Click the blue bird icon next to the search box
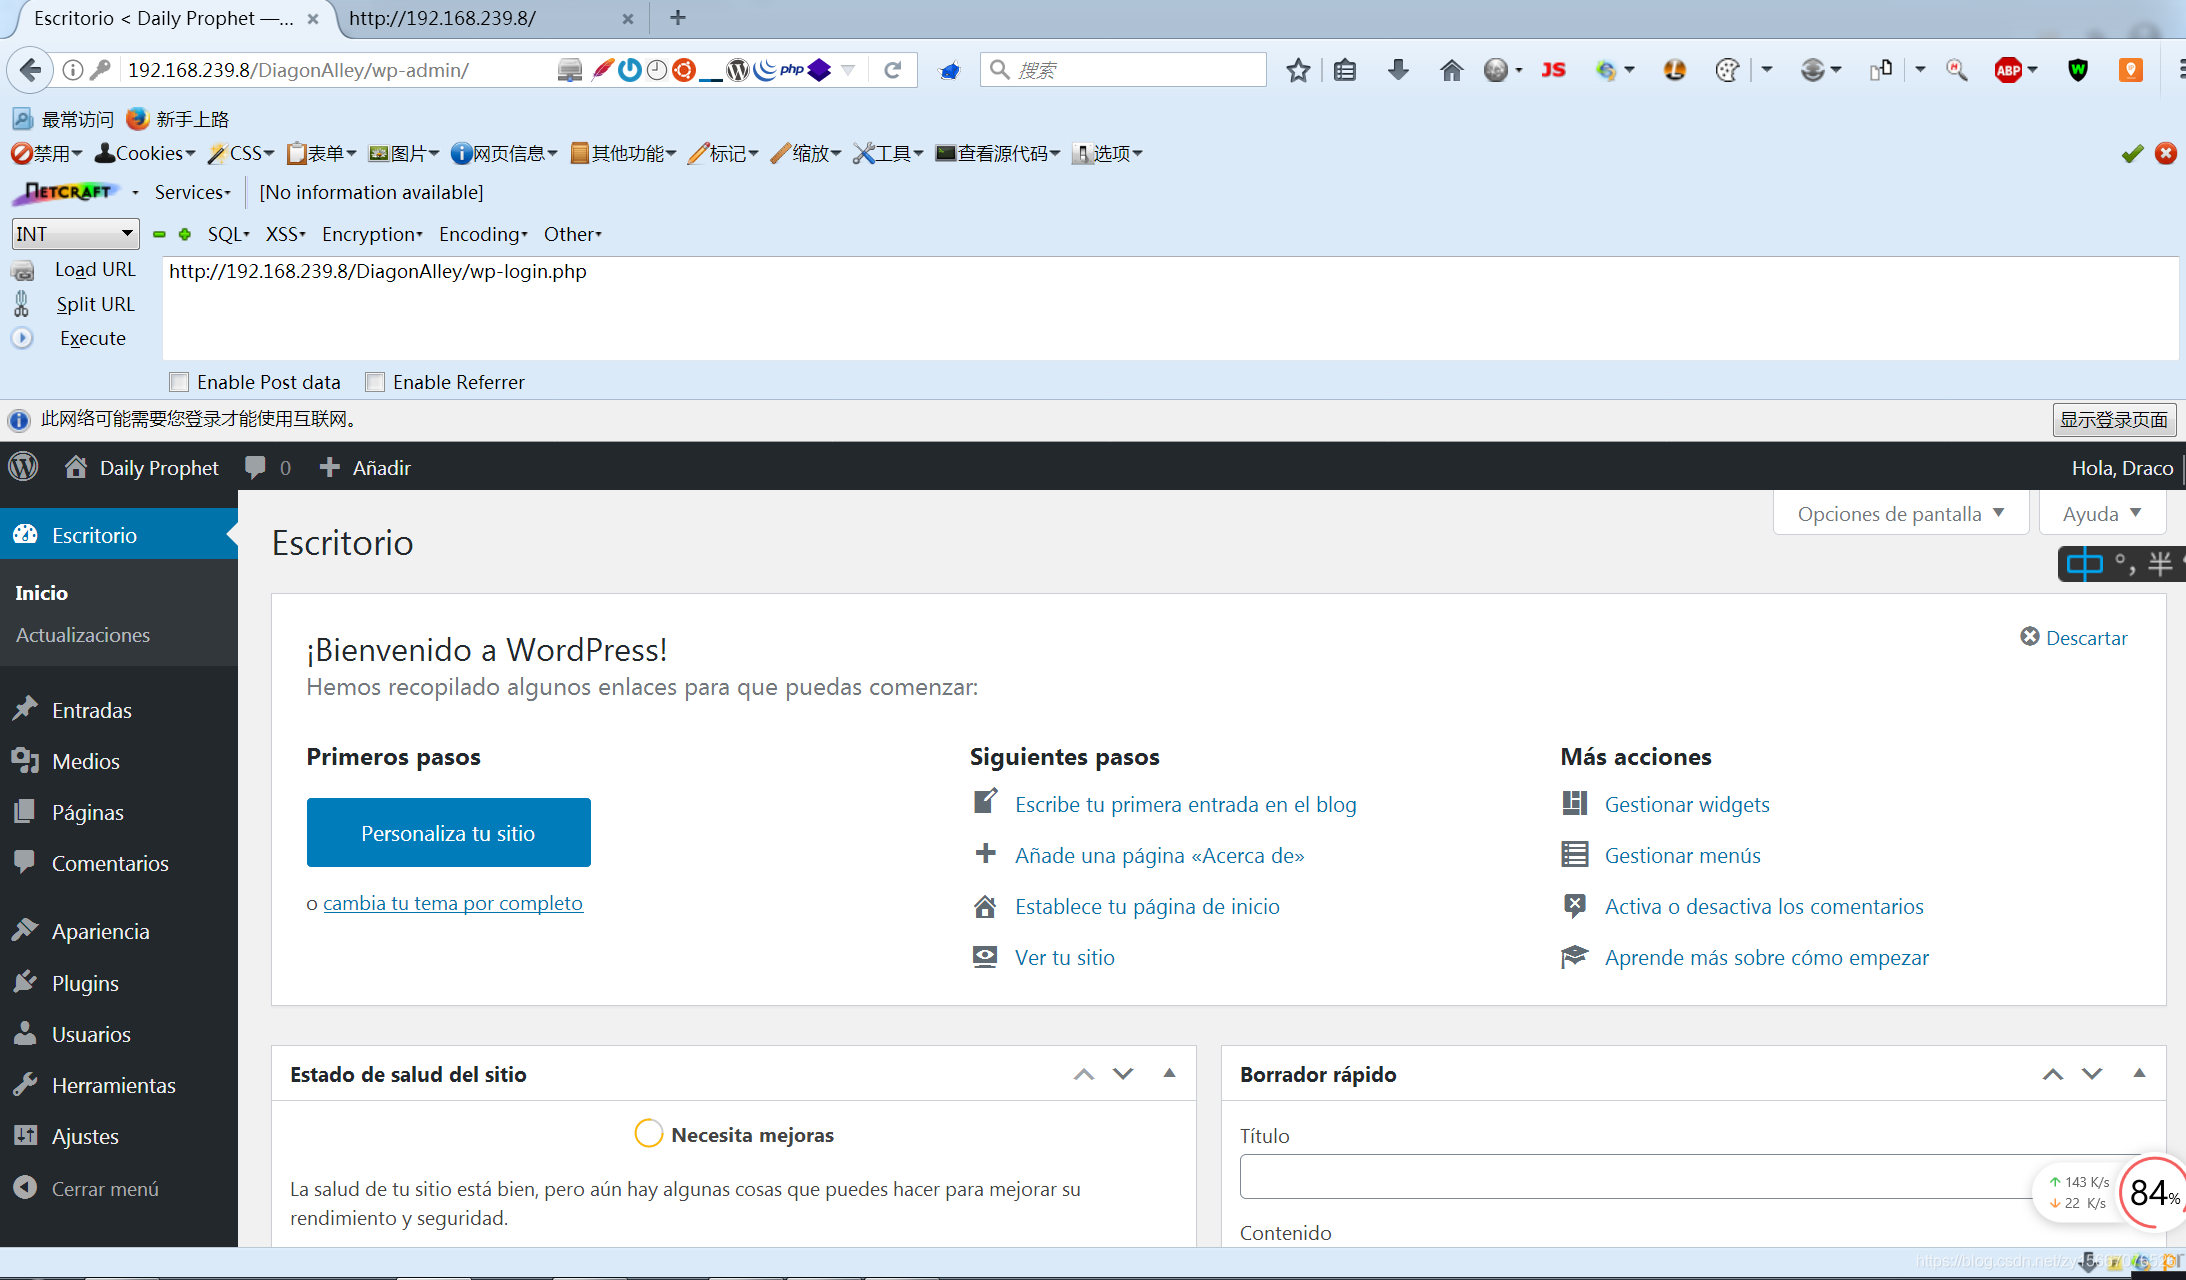The height and width of the screenshot is (1280, 2186). 949,70
